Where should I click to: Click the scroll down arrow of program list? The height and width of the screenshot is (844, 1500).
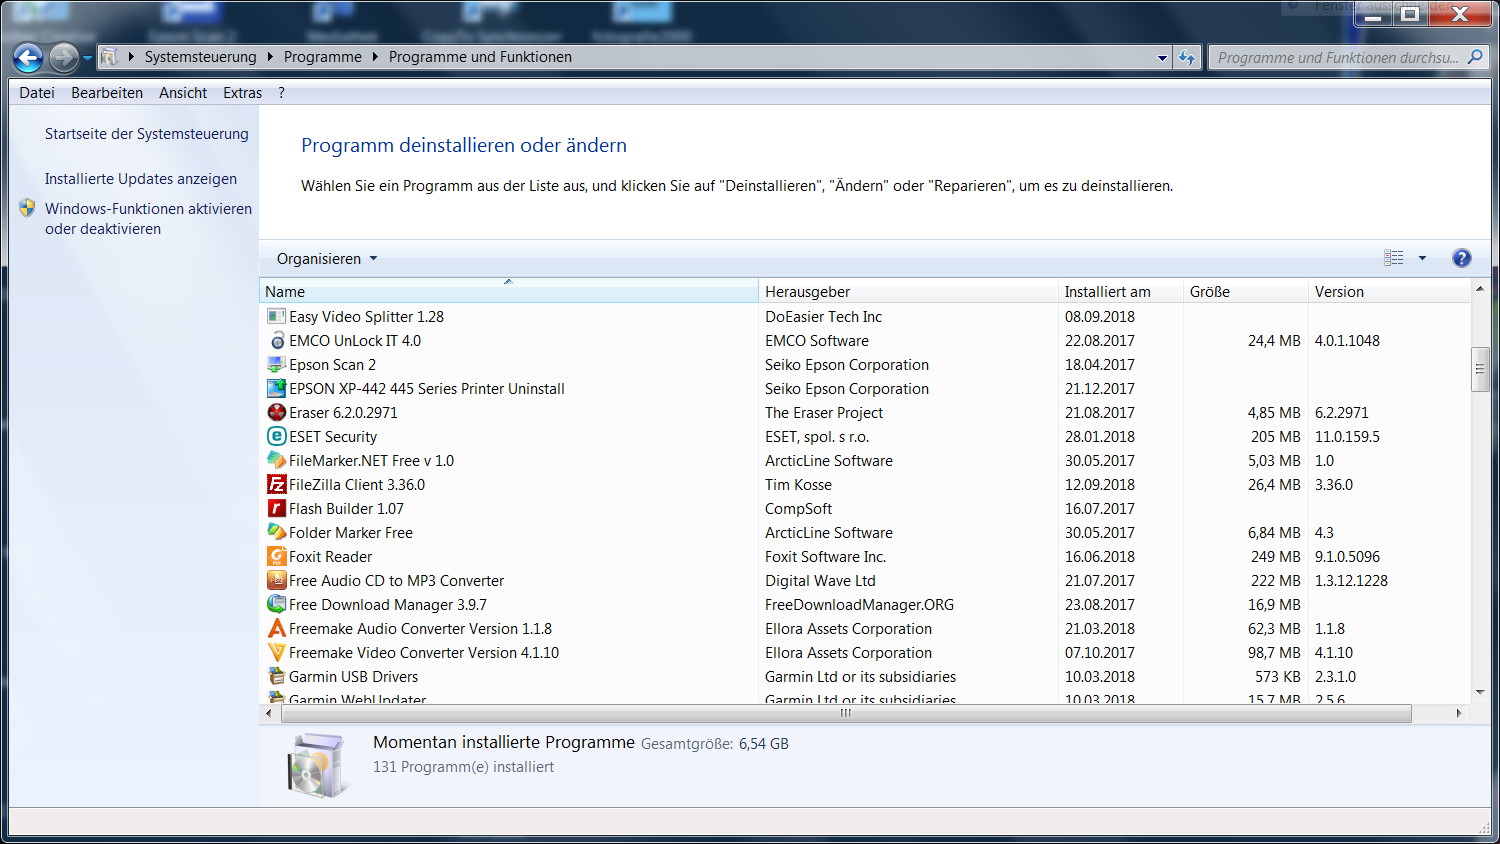(x=1480, y=691)
